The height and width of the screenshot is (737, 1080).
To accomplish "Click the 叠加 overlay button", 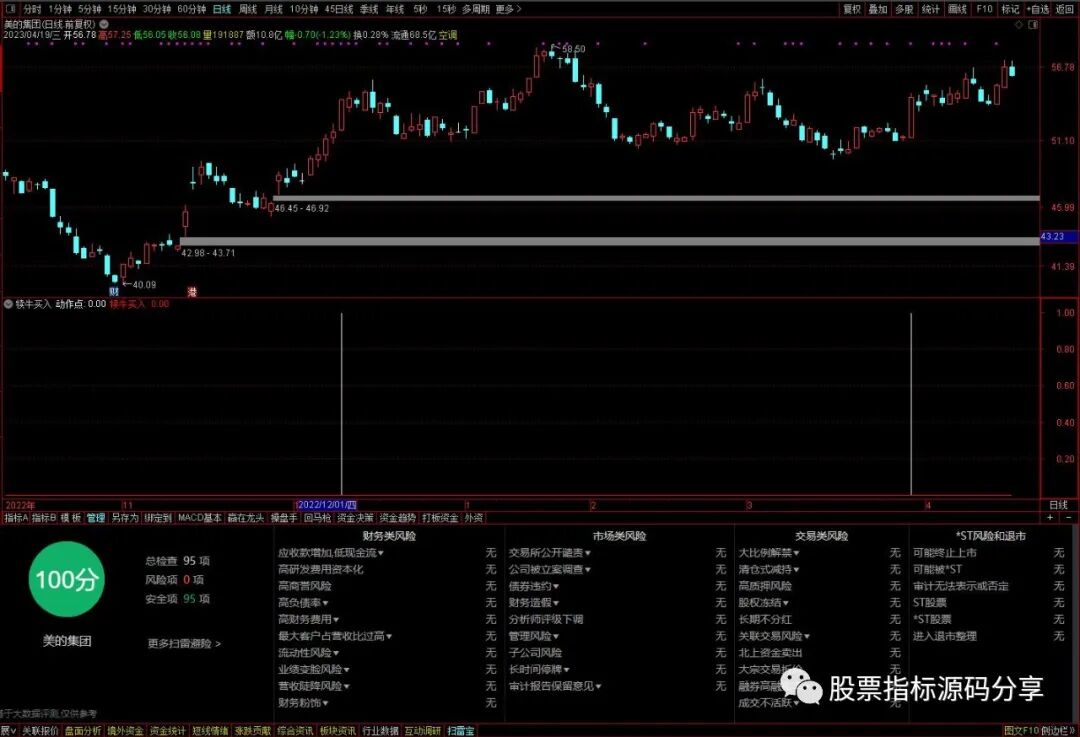I will point(878,9).
